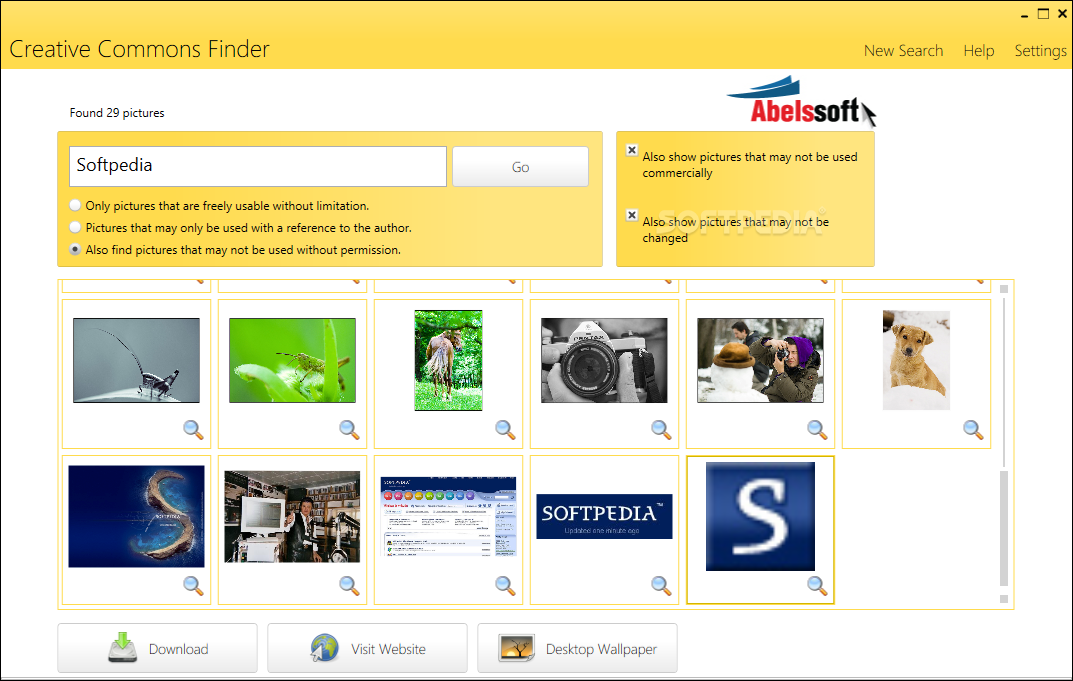Click the Visit Website button

tap(367, 648)
